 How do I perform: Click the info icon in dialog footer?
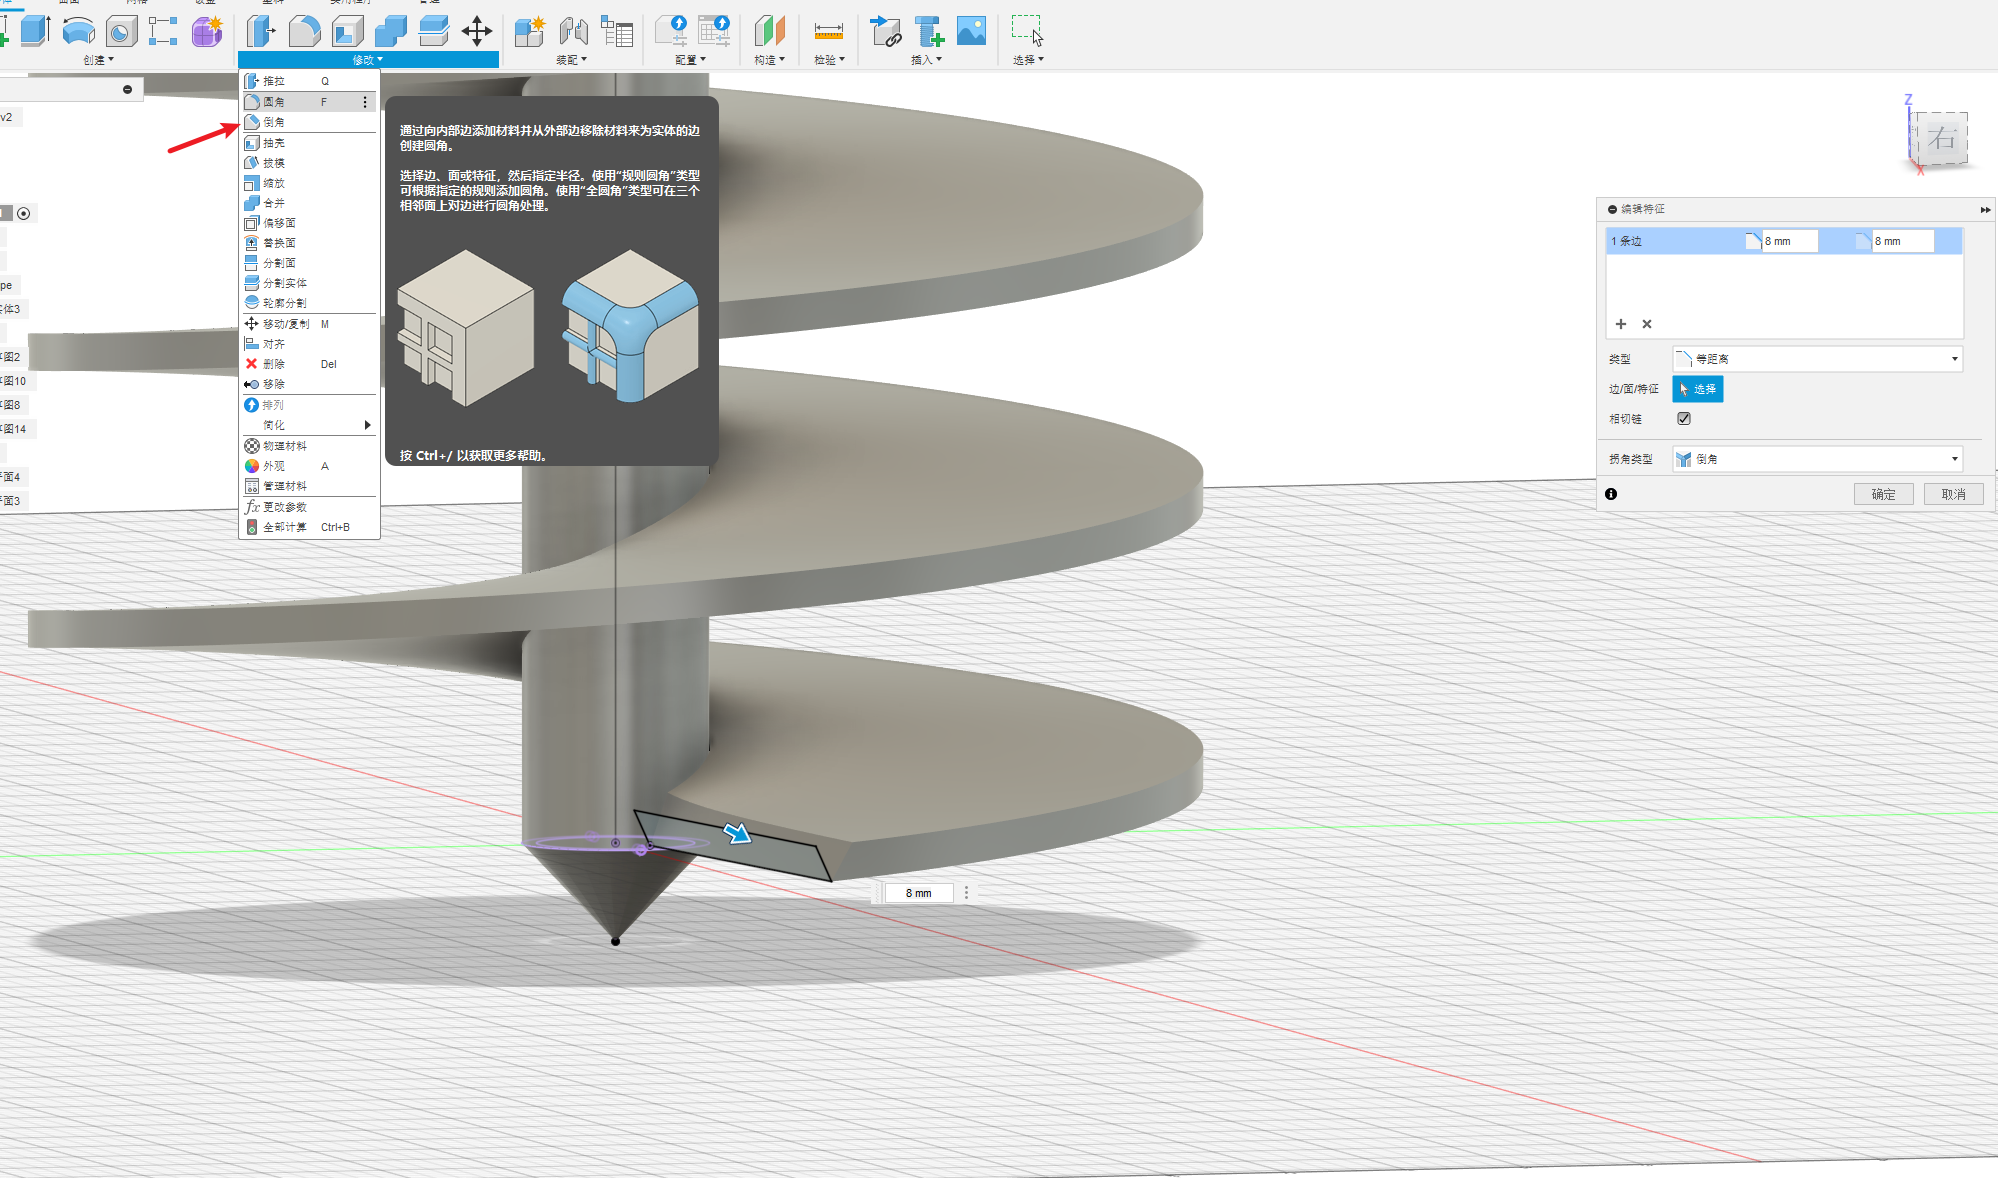pos(1611,494)
